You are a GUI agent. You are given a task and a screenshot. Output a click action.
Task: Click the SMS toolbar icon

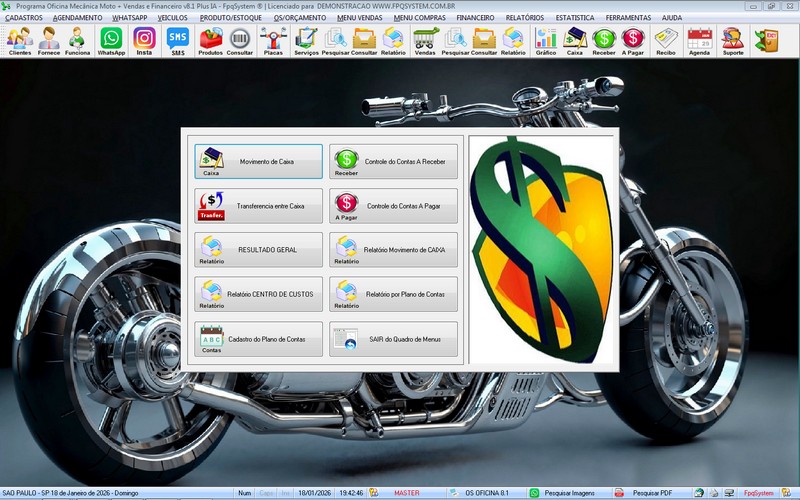(x=177, y=41)
